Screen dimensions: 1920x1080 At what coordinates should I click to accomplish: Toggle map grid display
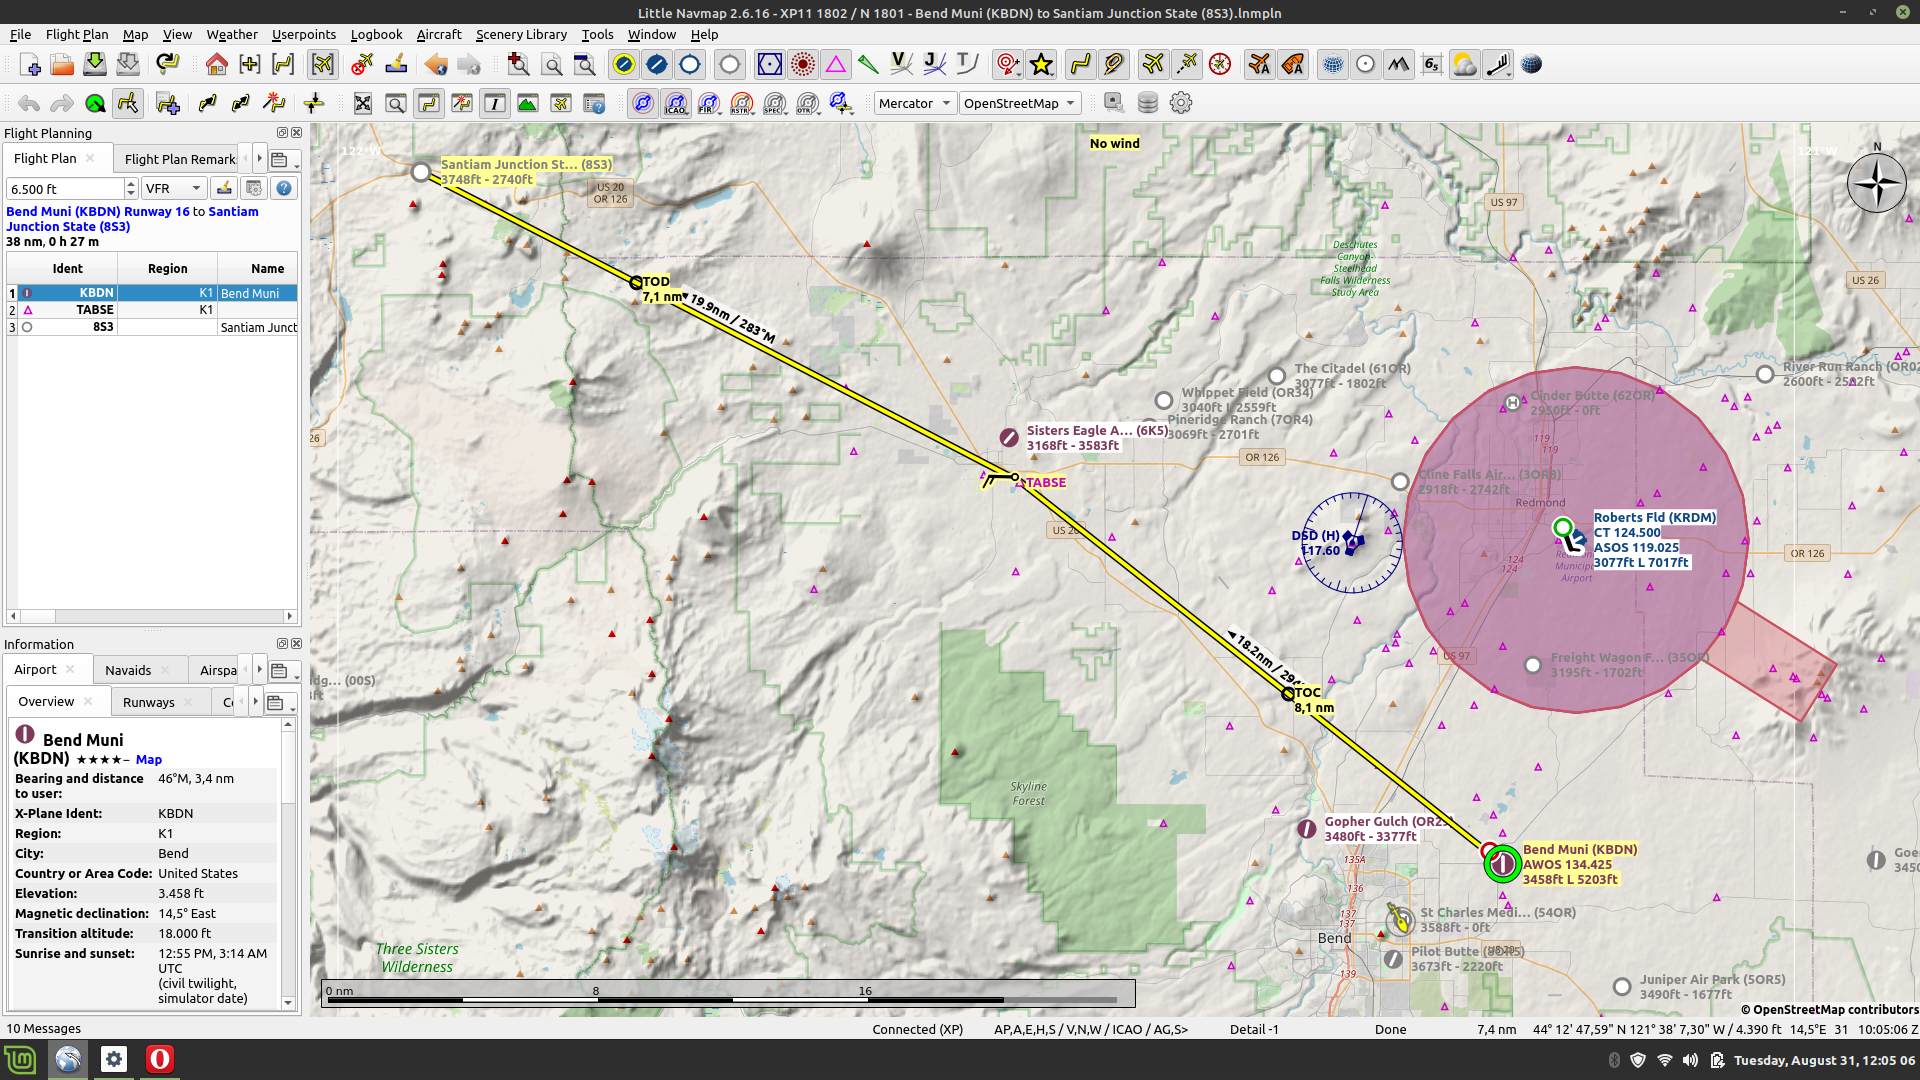[1333, 65]
